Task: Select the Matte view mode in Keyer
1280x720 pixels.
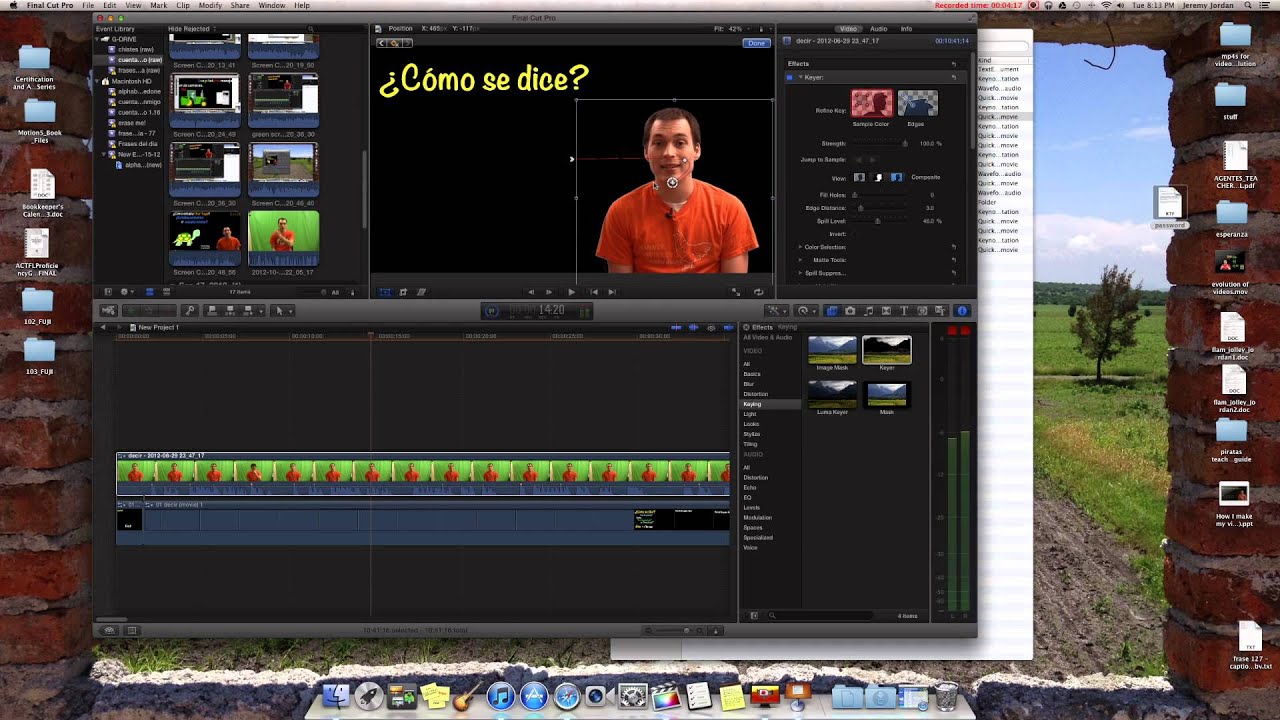Action: 878,177
